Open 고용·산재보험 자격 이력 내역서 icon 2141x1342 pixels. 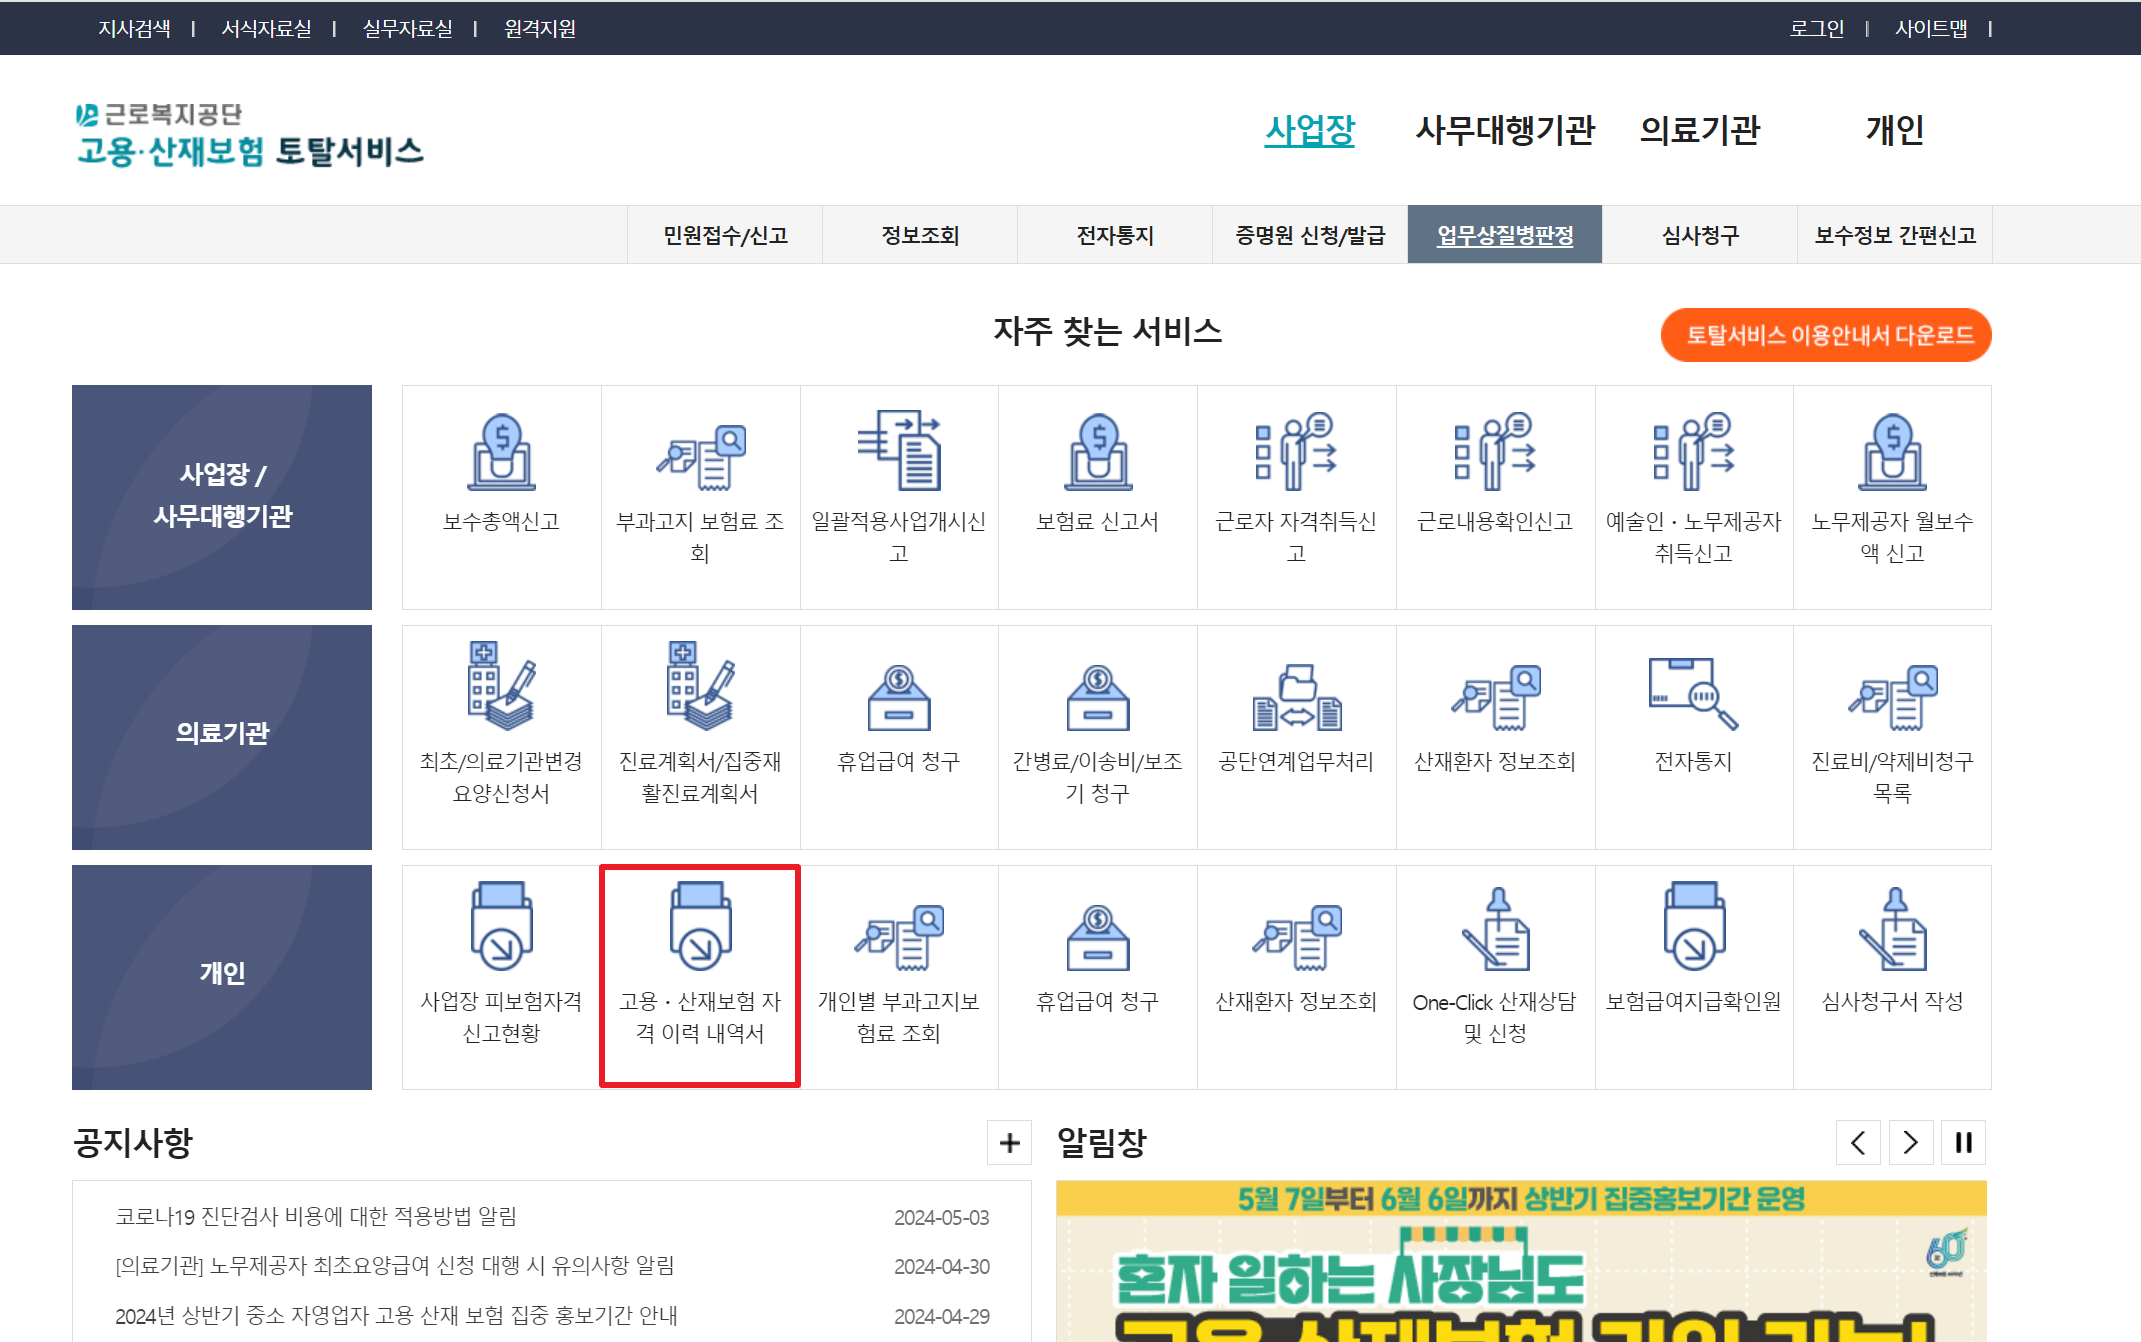700,926
